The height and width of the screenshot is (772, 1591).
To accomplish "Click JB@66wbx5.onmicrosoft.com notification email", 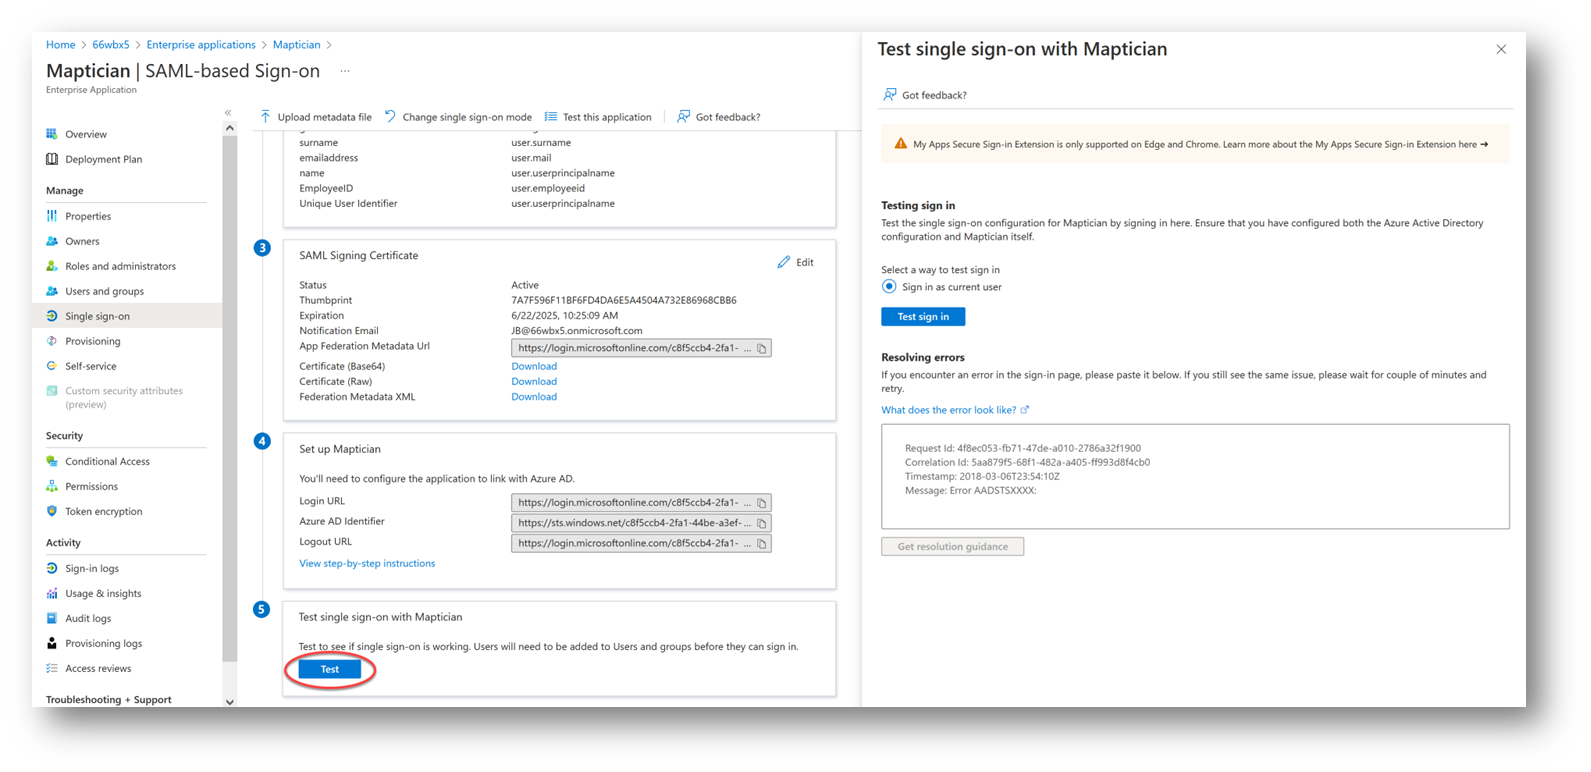I will [x=577, y=331].
